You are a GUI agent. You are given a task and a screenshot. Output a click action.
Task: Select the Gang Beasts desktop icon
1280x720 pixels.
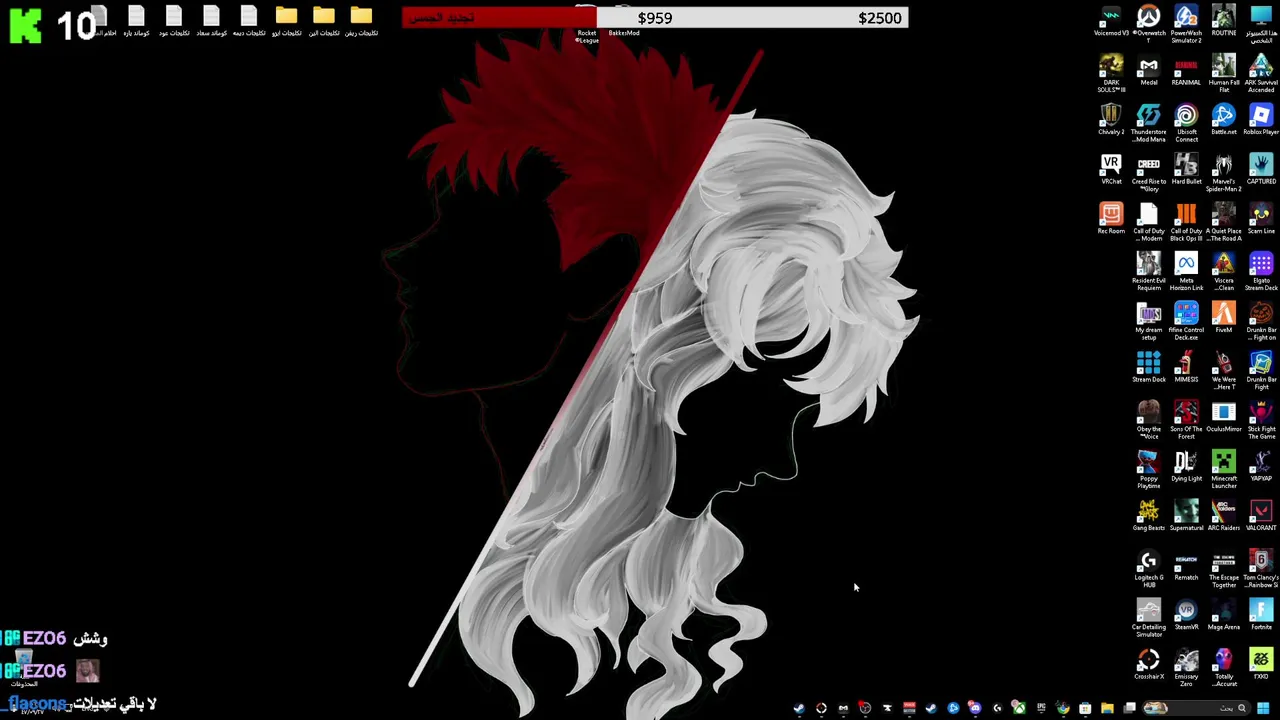pos(1148,516)
